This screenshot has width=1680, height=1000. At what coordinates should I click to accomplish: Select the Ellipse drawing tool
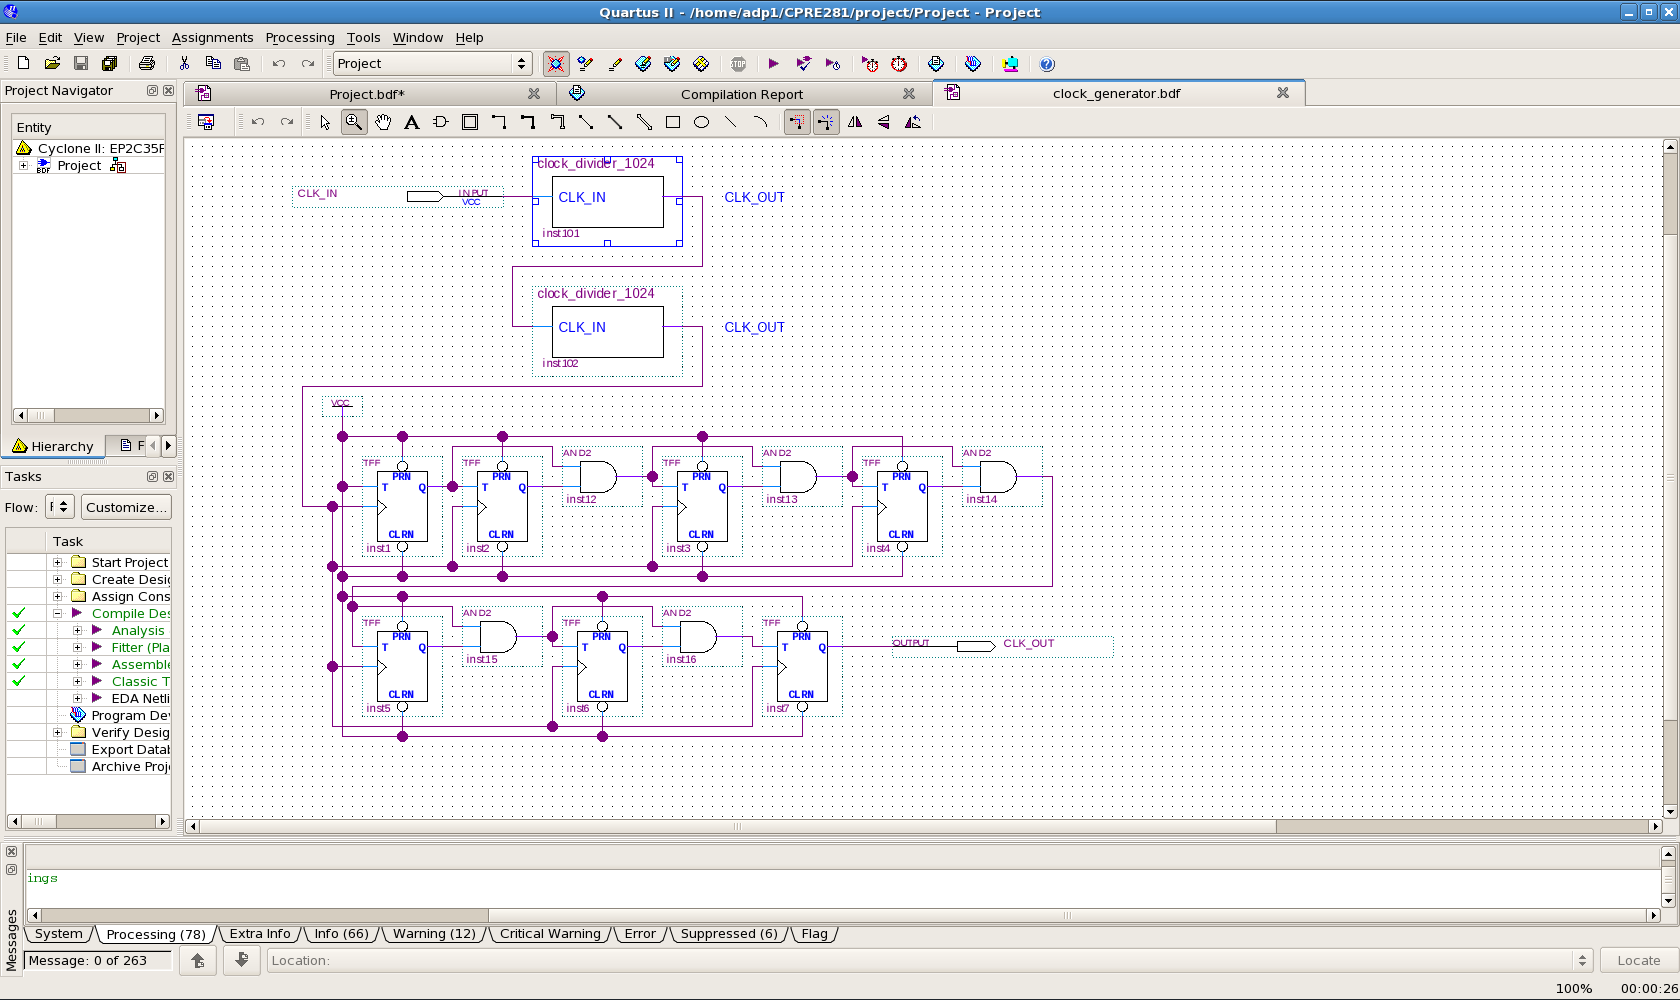pos(701,121)
